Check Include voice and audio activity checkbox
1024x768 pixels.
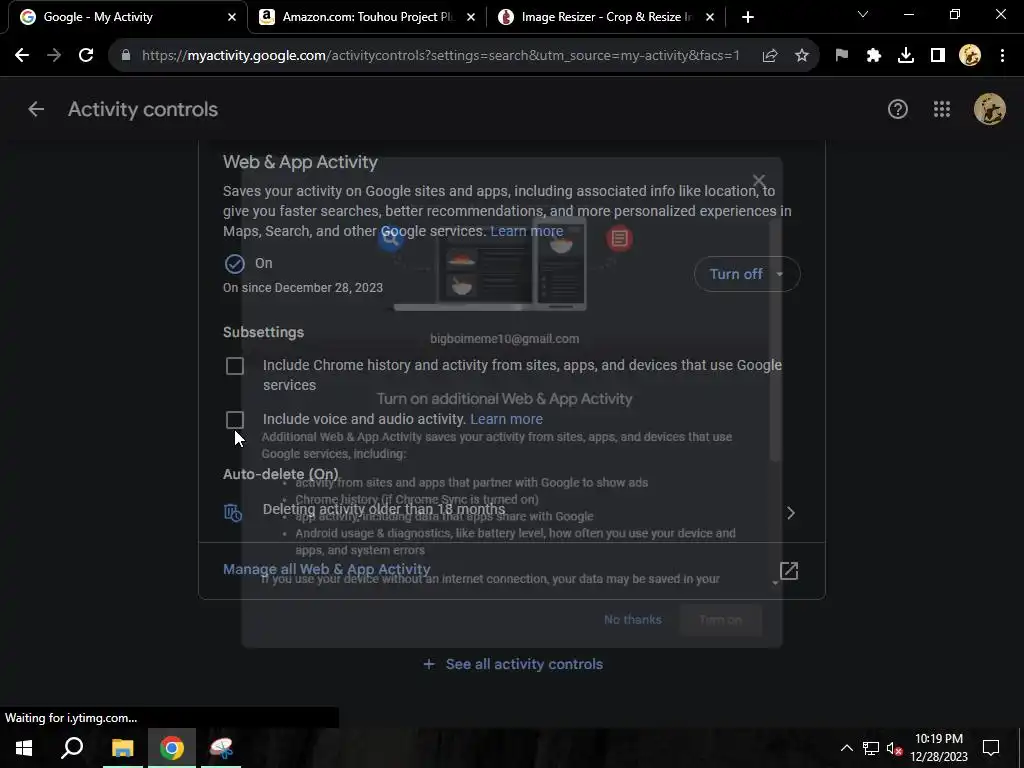pyautogui.click(x=234, y=419)
